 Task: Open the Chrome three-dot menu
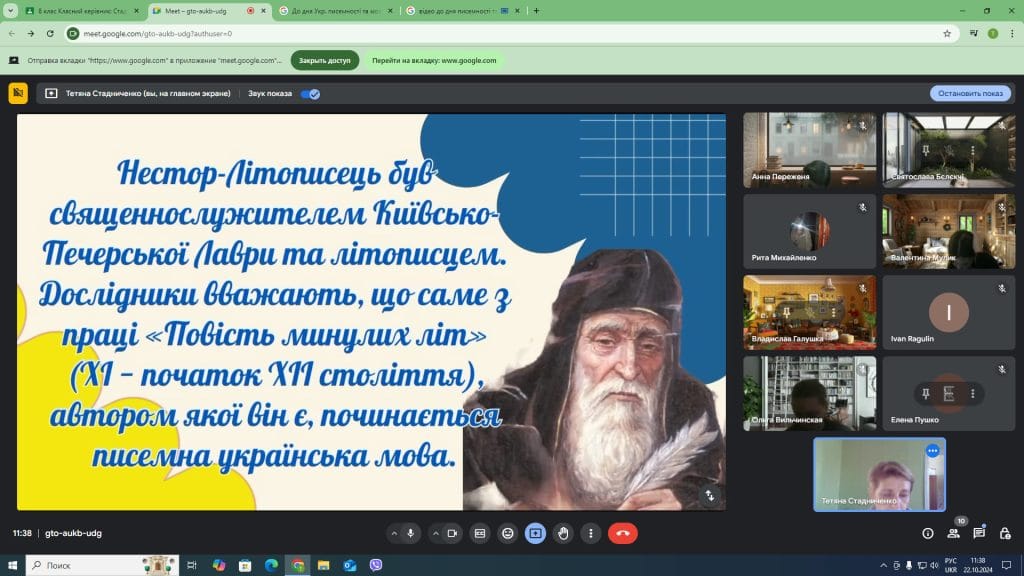[x=1012, y=33]
